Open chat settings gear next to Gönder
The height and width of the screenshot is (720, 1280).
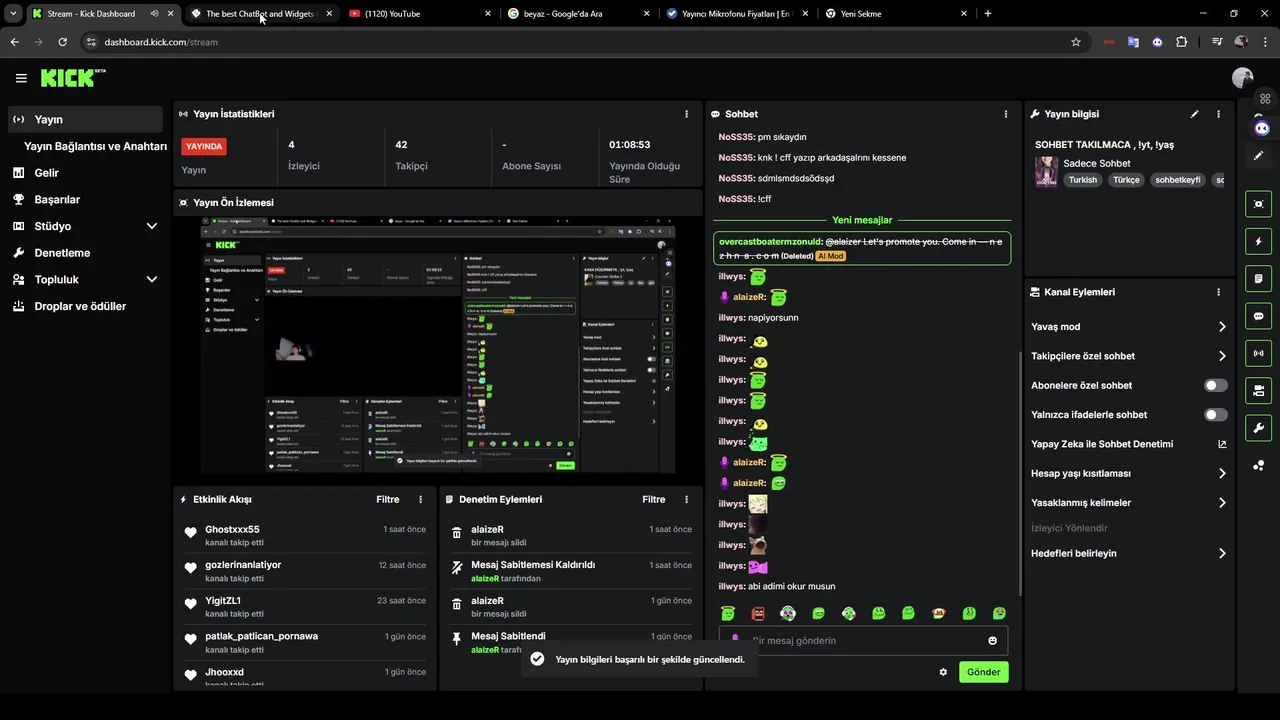(943, 672)
